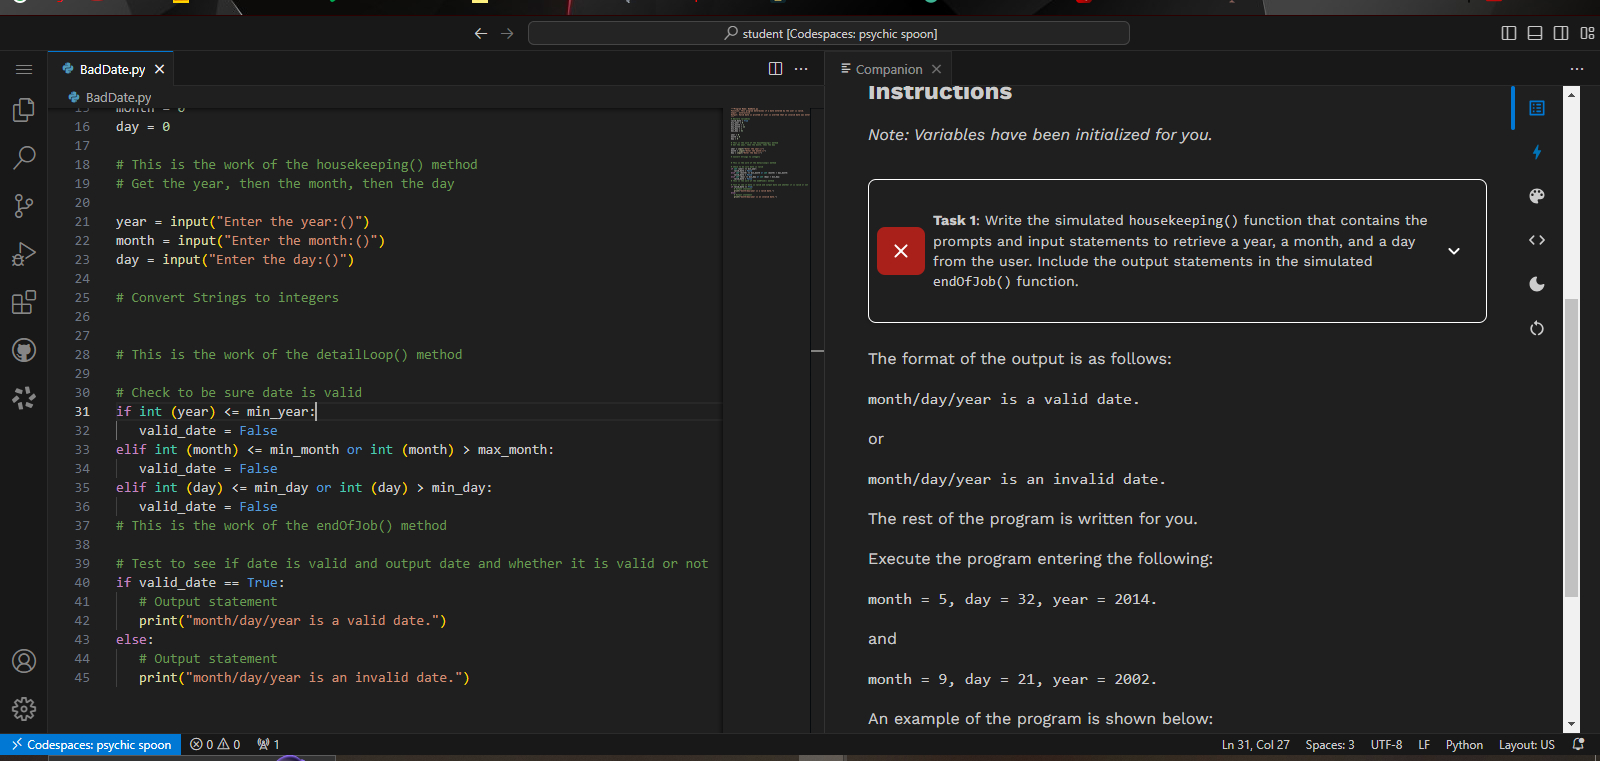This screenshot has height=761, width=1600.
Task: Open the Run and Debug view
Action: [24, 254]
